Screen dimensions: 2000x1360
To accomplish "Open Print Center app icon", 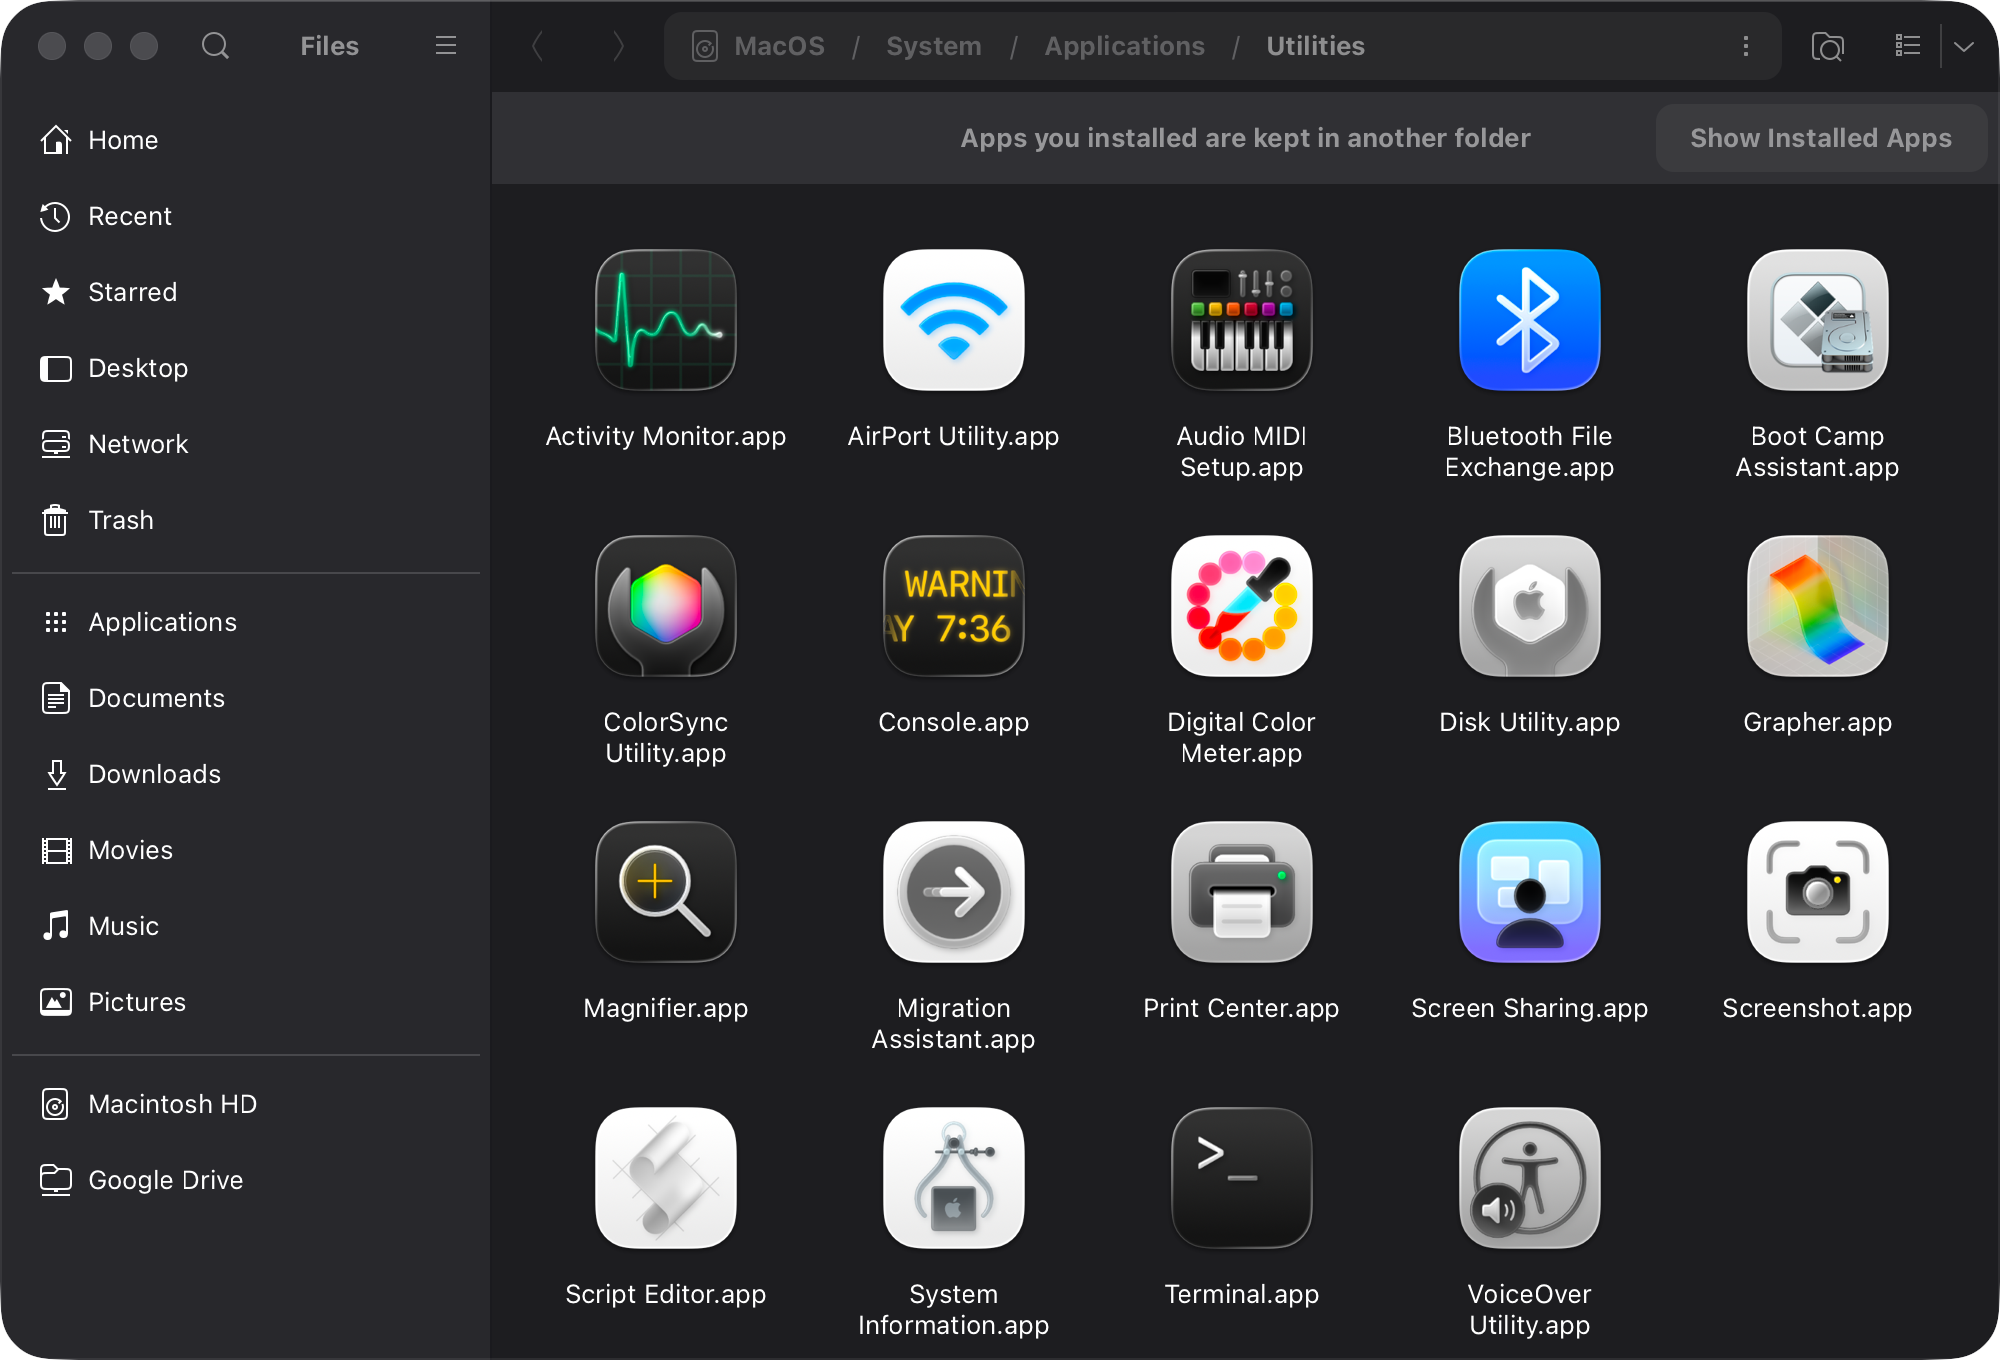I will pyautogui.click(x=1241, y=892).
